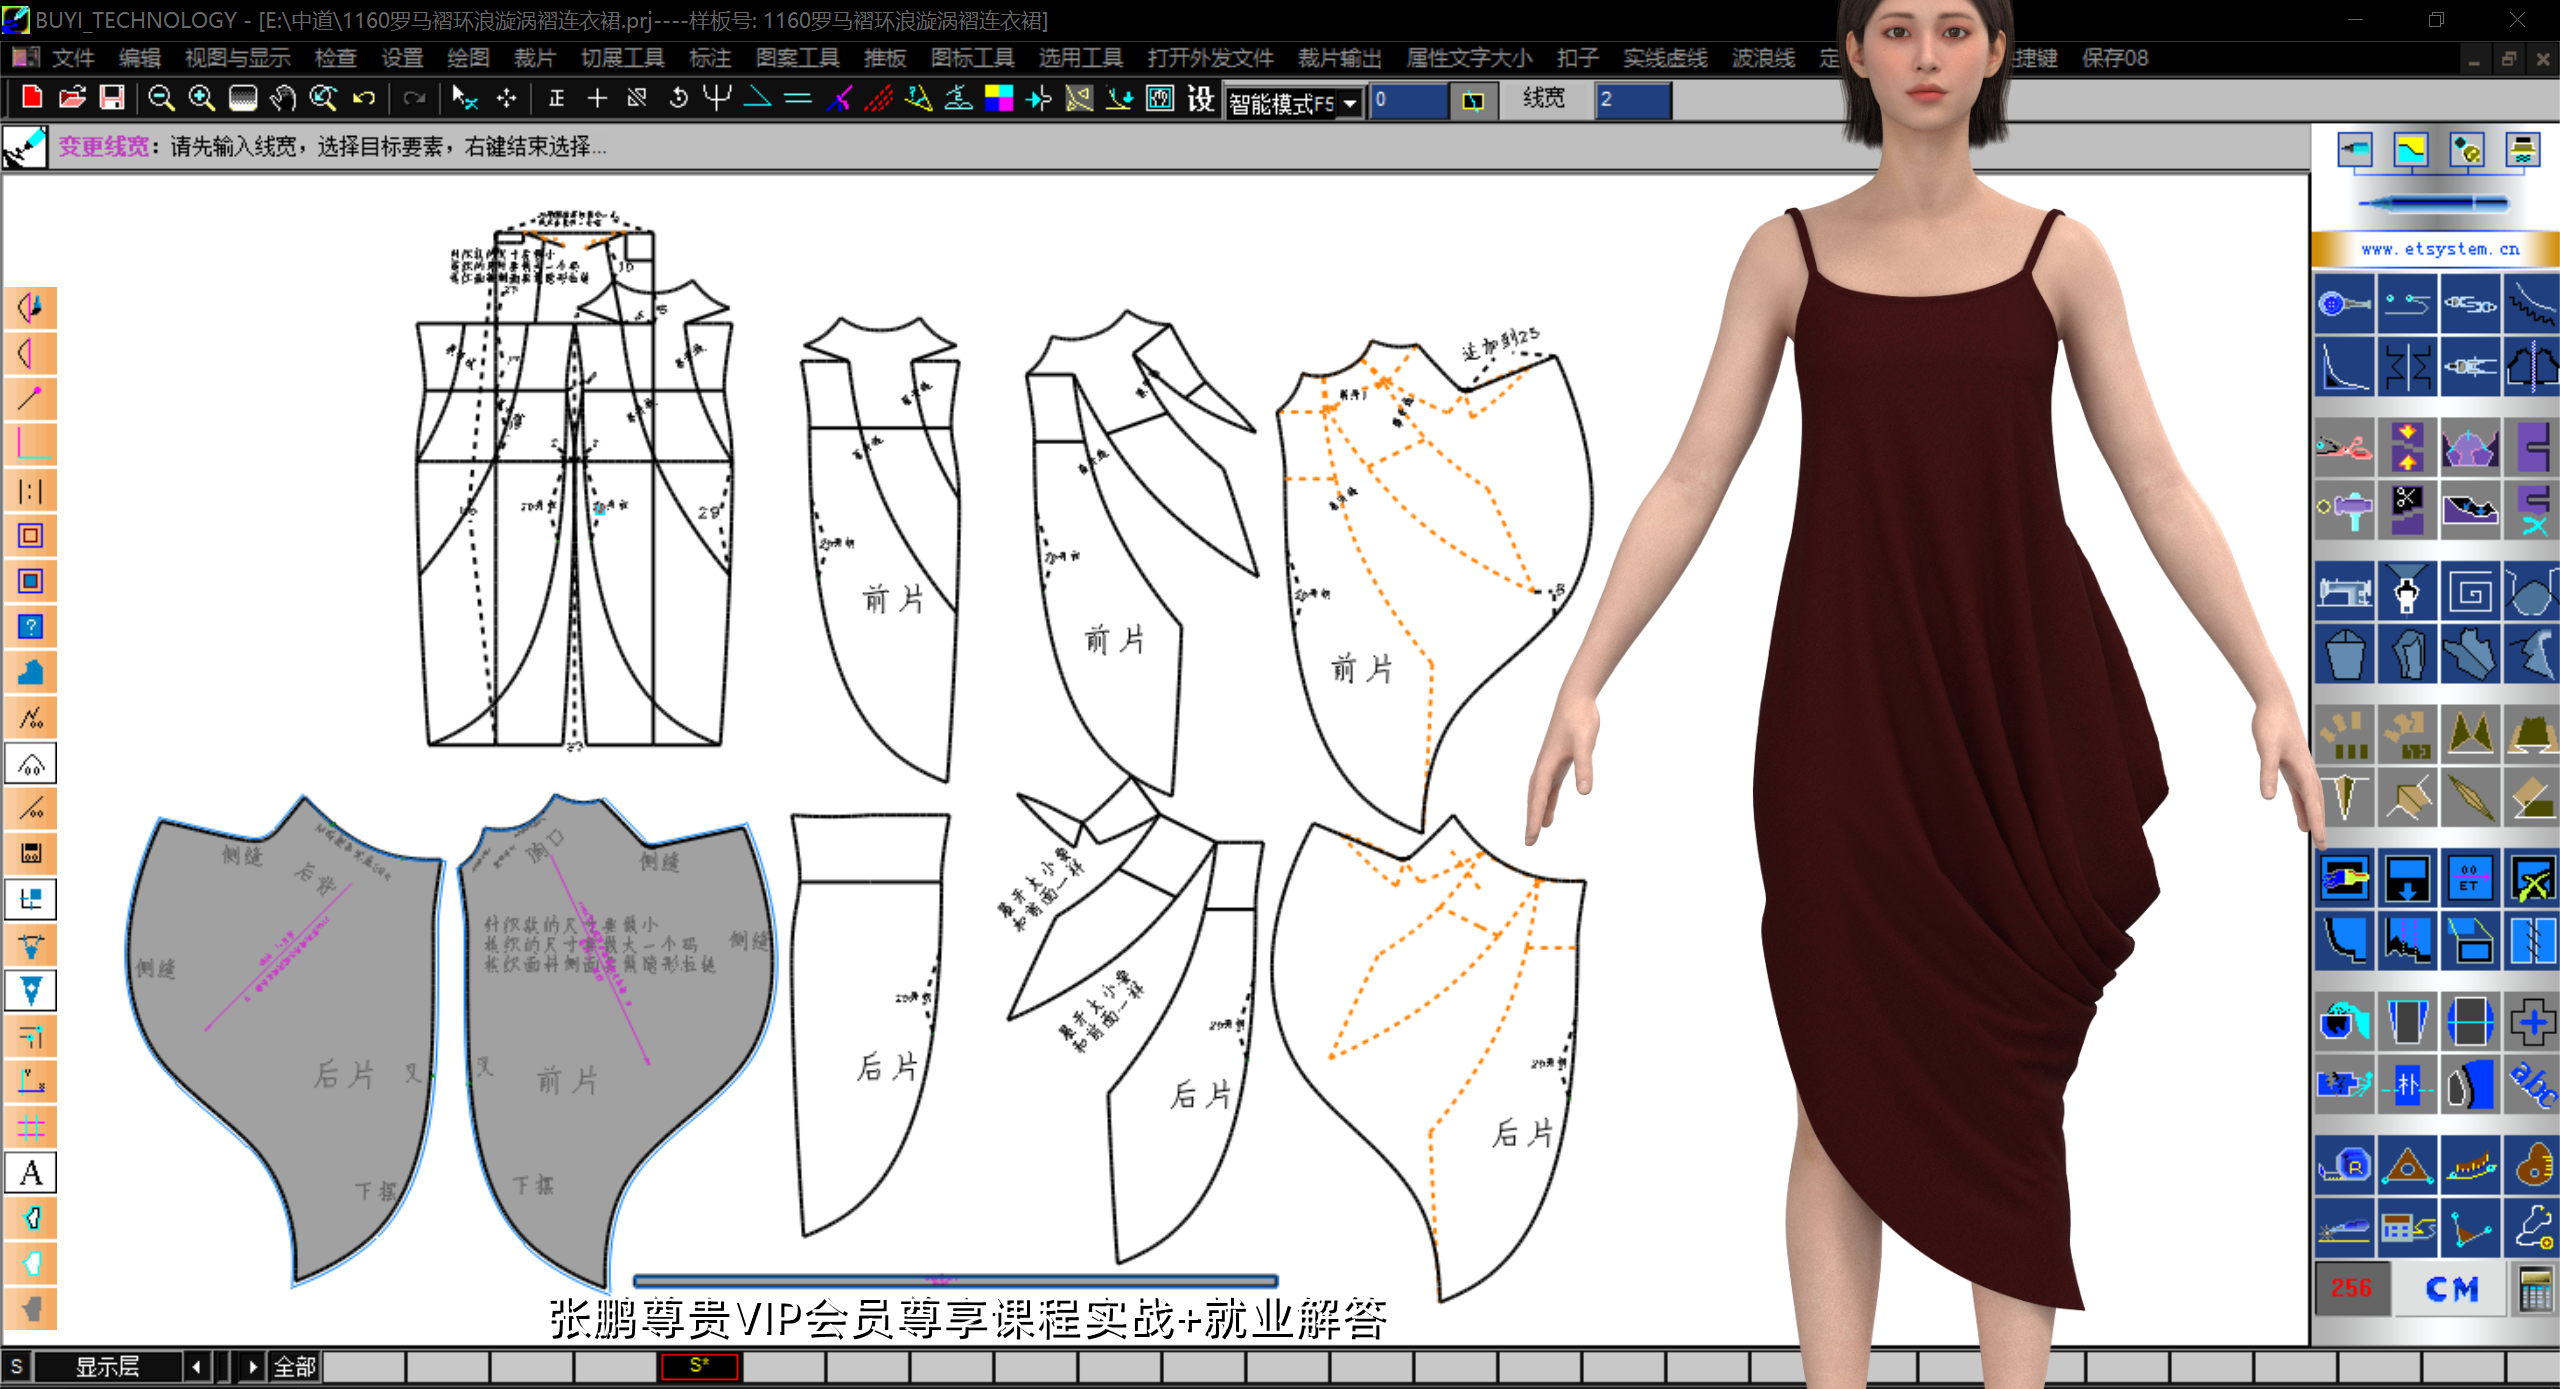Open the 裁片输出 menu

point(1339,58)
